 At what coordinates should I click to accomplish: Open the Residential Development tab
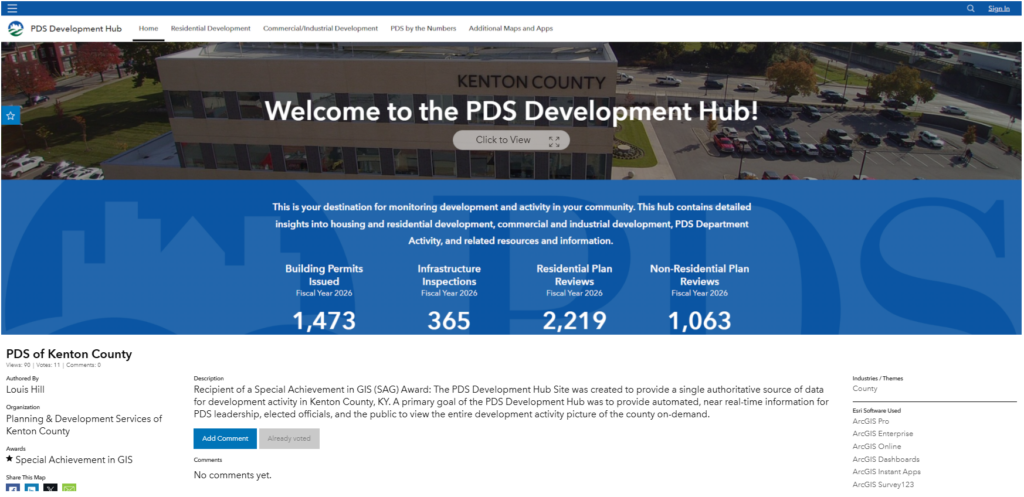210,29
